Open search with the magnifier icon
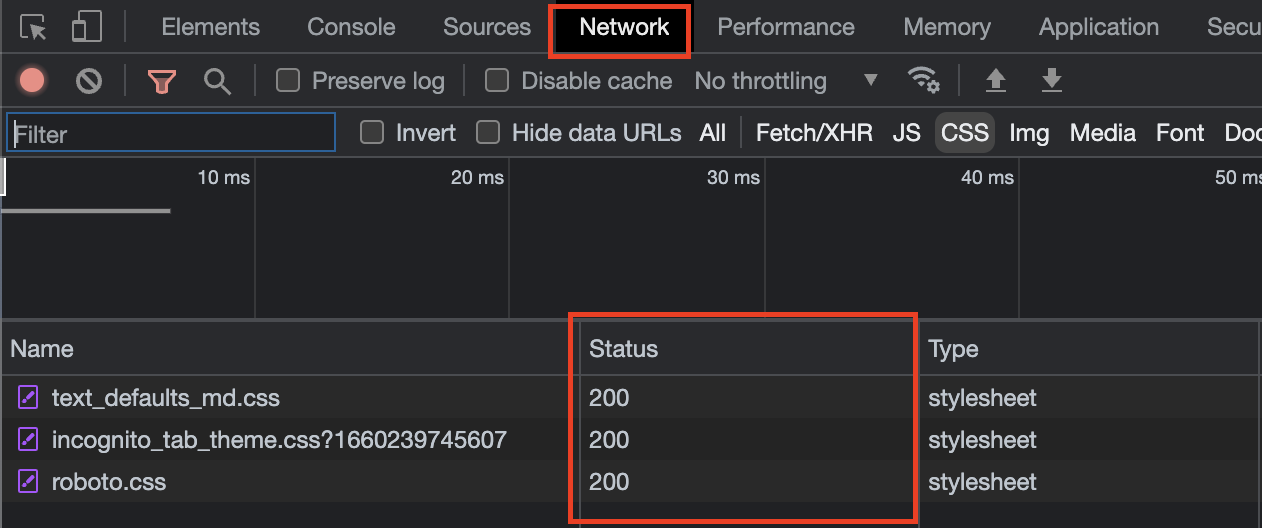Image resolution: width=1262 pixels, height=528 pixels. click(217, 81)
